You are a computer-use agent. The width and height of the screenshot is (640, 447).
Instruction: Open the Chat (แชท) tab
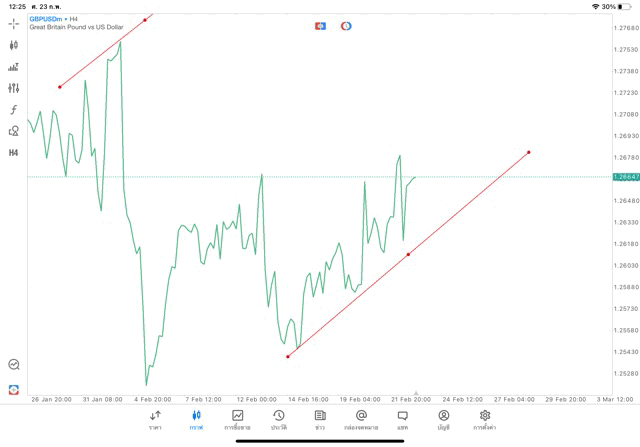402,419
